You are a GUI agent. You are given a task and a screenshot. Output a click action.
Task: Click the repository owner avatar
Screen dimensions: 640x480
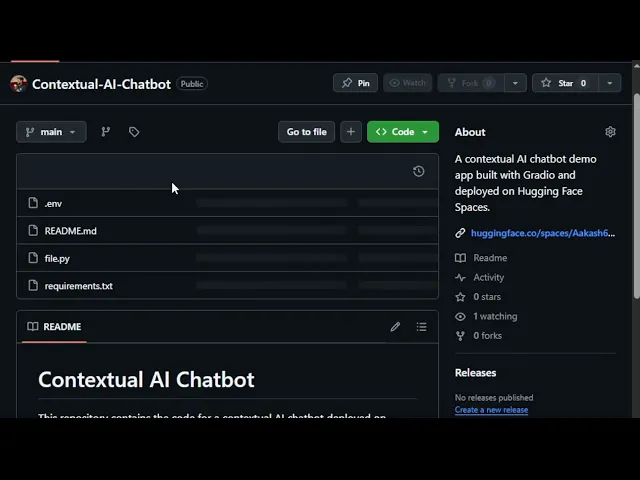(18, 84)
